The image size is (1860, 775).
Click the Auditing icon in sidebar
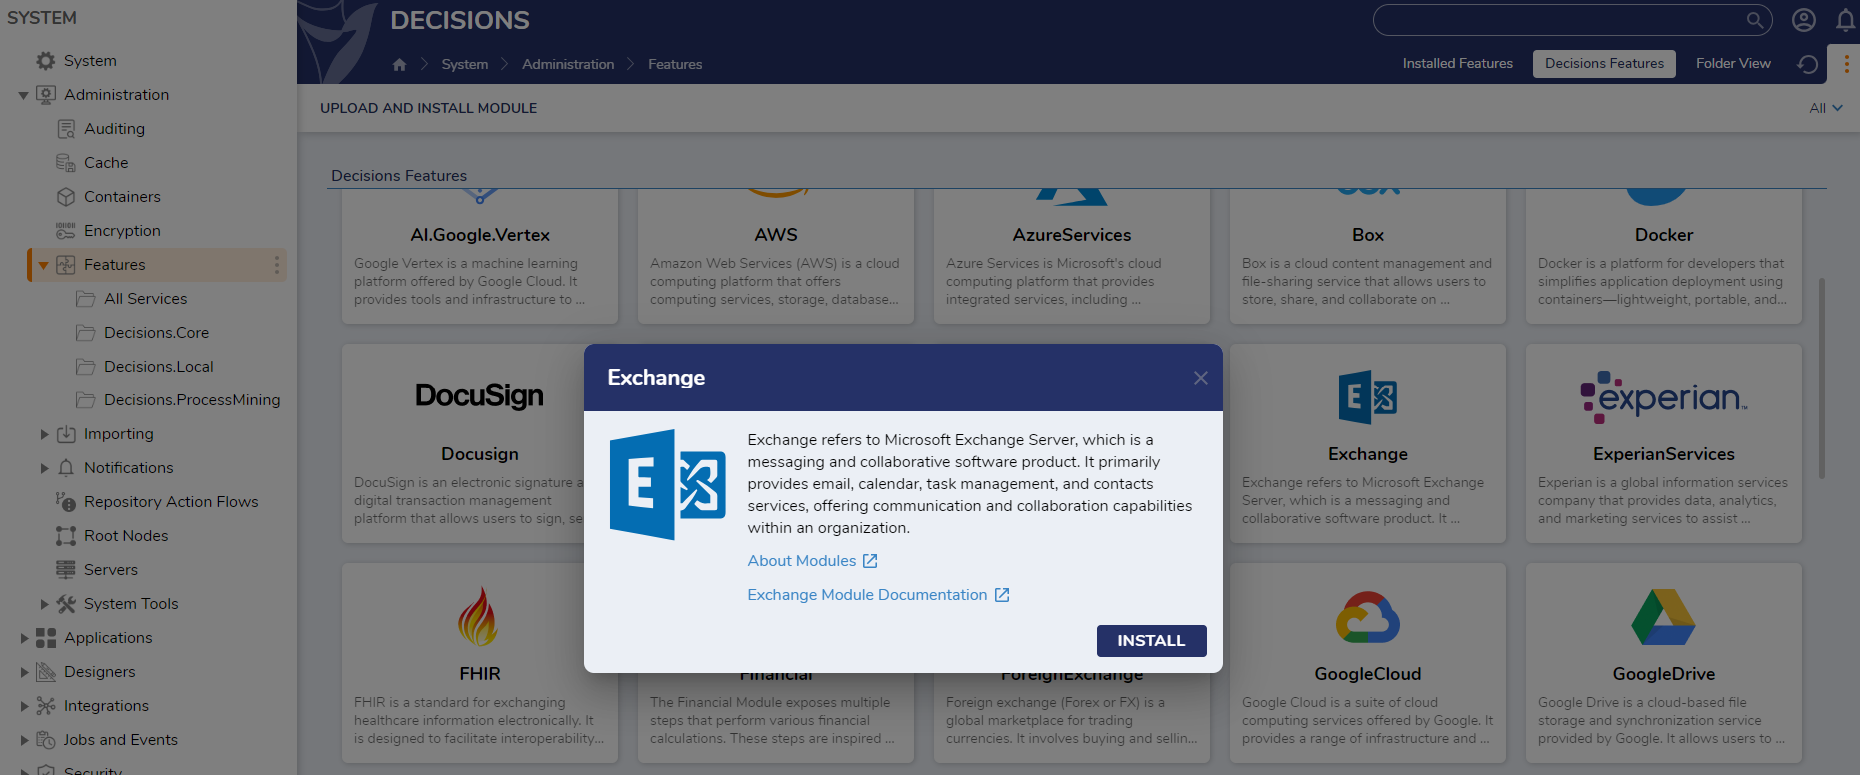pos(66,129)
